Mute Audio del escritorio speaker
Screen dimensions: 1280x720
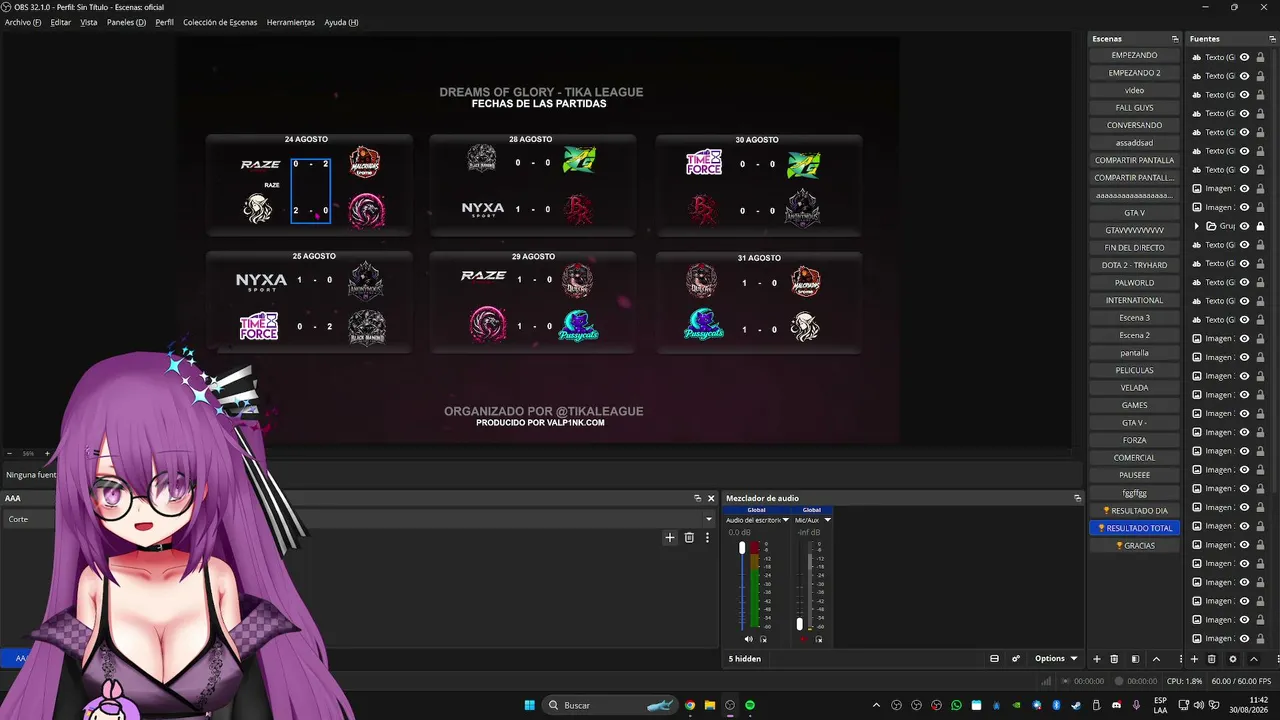tap(748, 639)
